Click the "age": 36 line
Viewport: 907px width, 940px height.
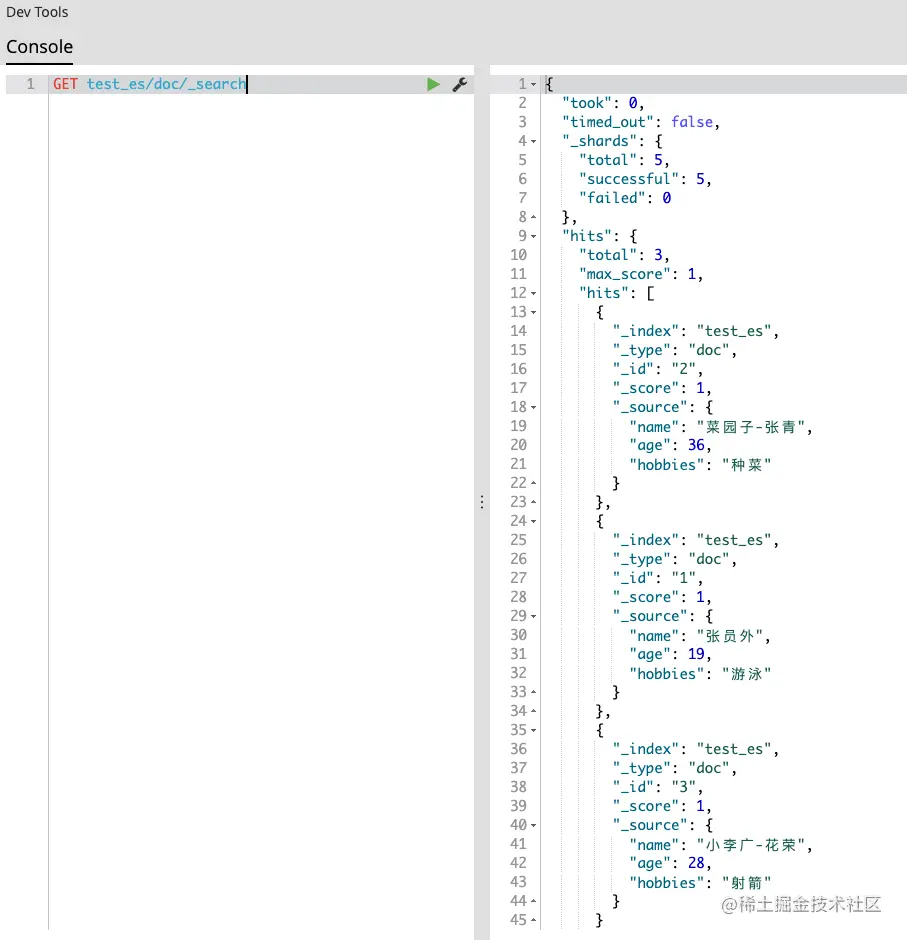670,445
